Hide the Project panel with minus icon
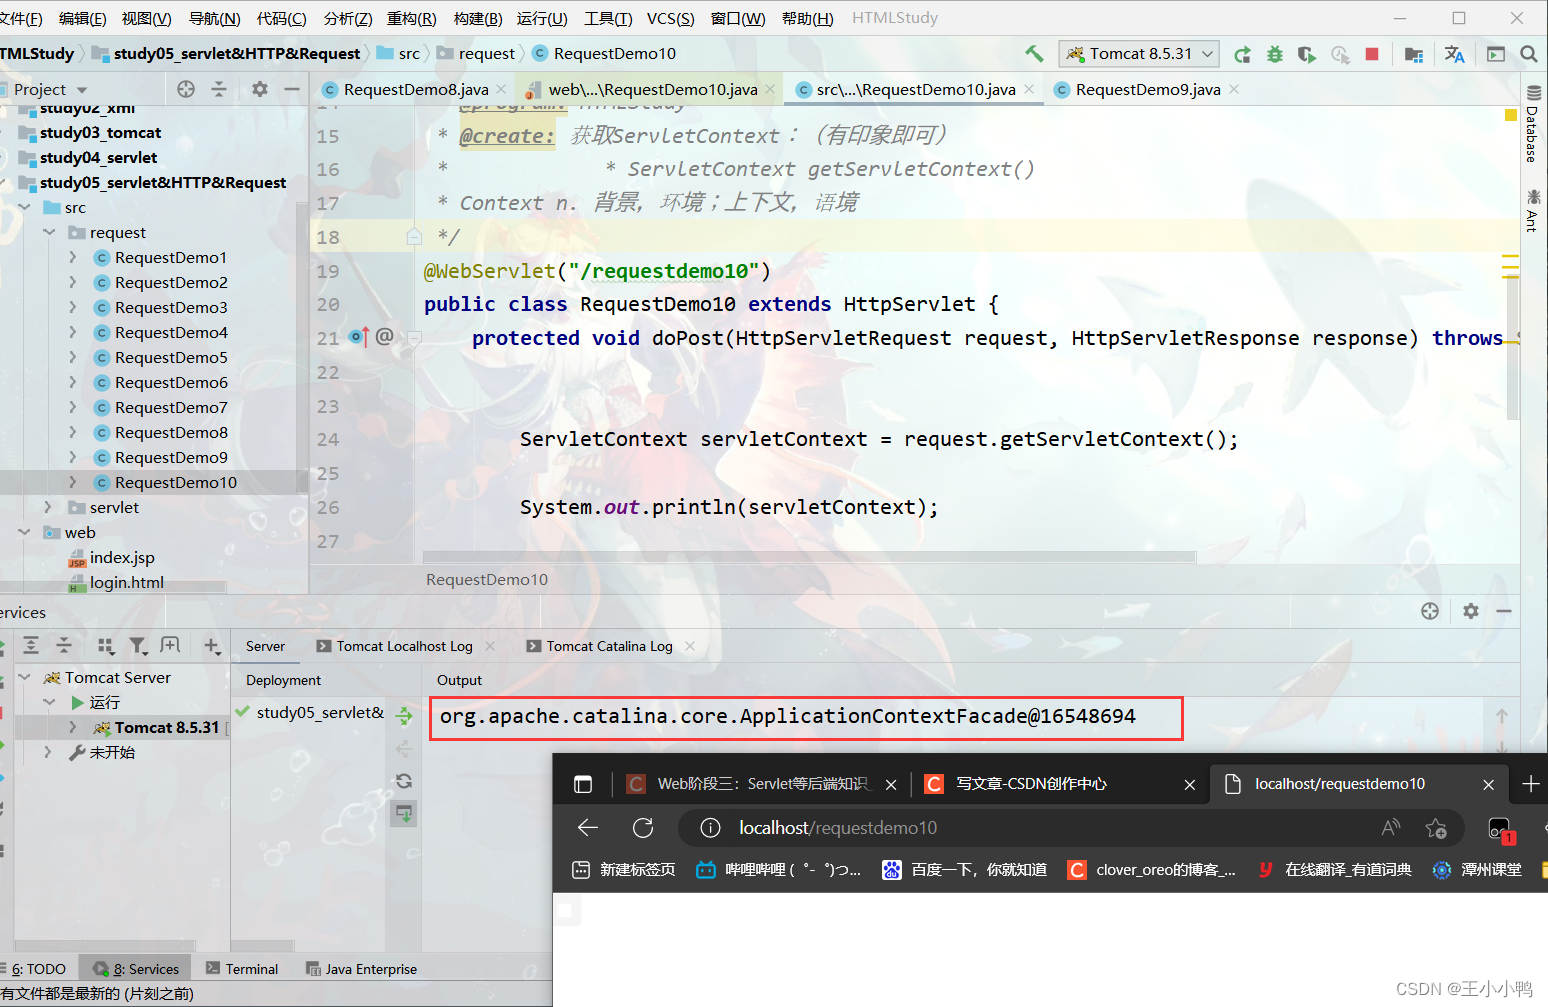Image resolution: width=1548 pixels, height=1007 pixels. pos(292,89)
